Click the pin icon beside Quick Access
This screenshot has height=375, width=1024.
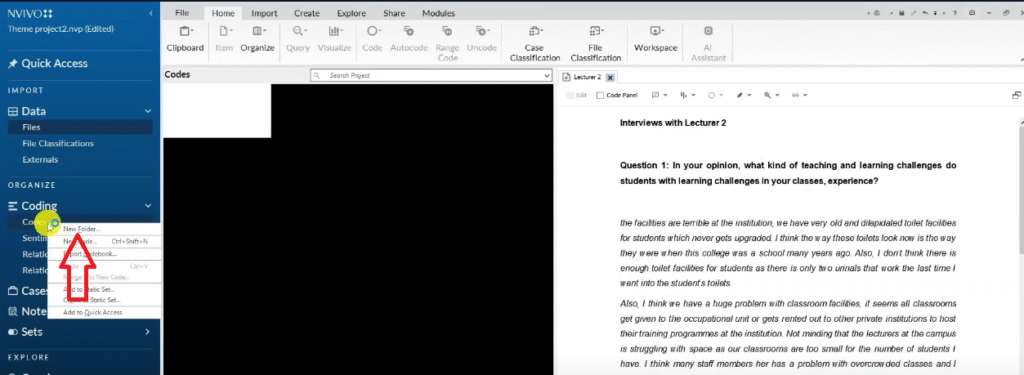point(12,63)
